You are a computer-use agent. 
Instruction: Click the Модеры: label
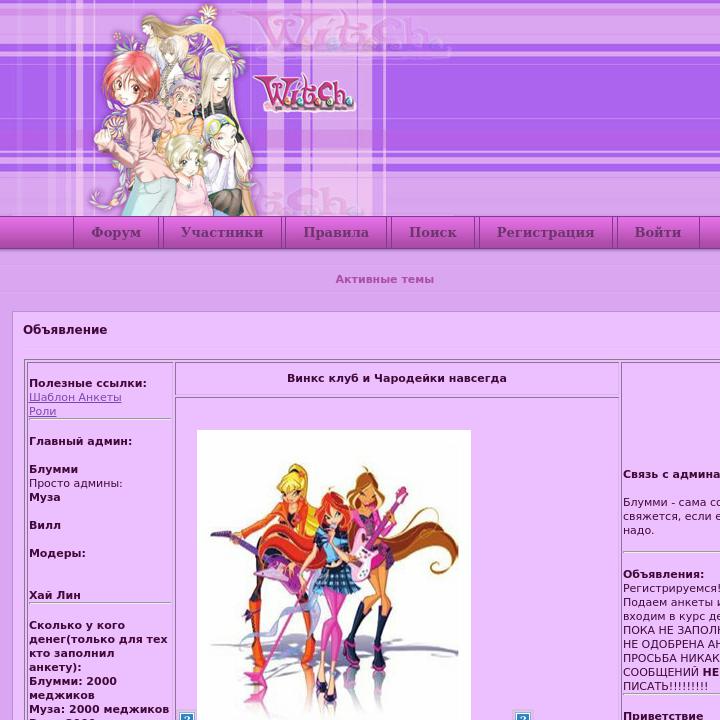tap(57, 553)
